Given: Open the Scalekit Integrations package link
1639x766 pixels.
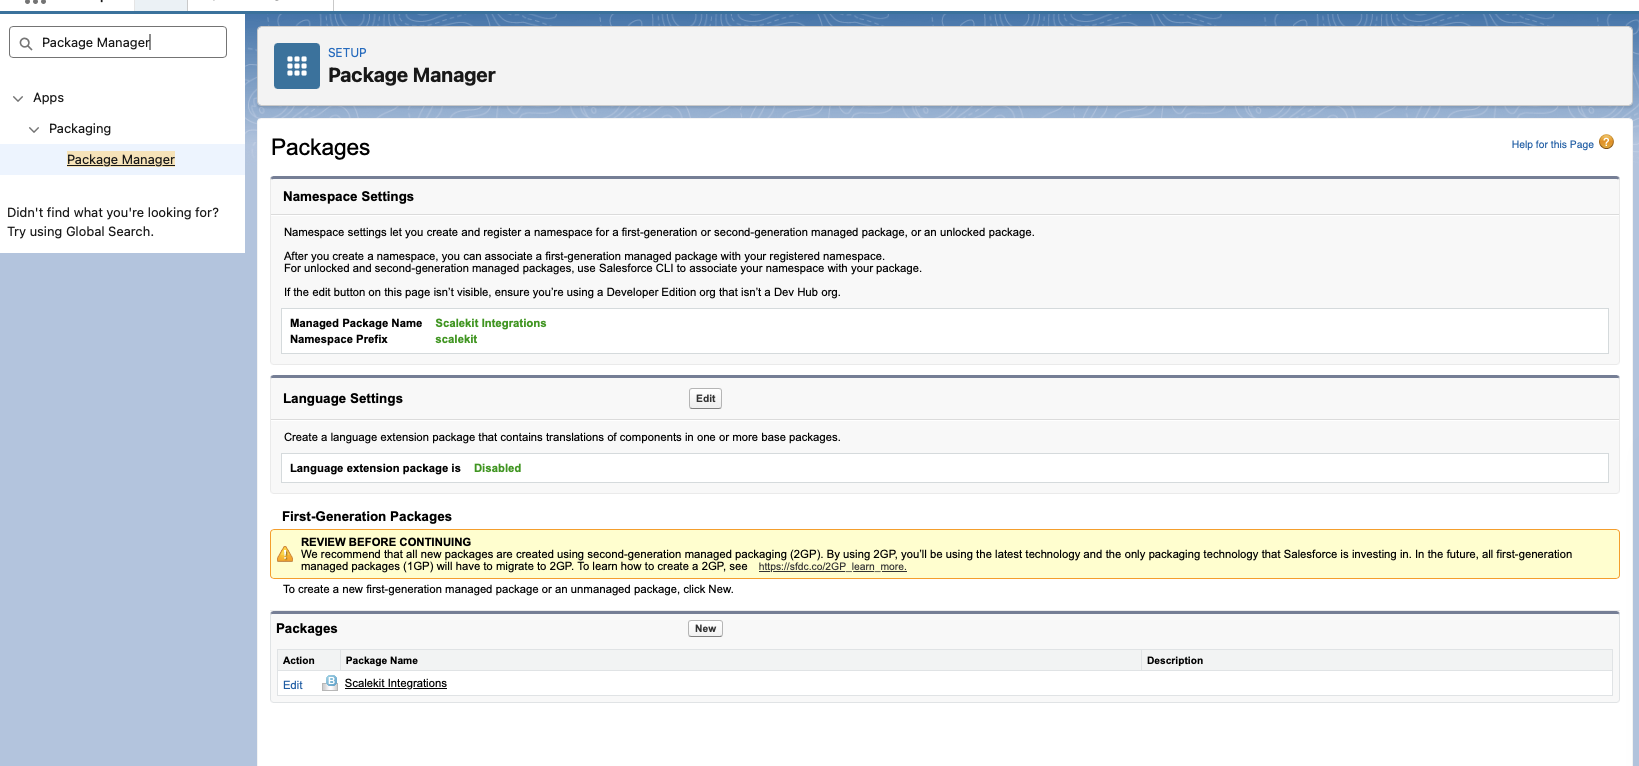Looking at the screenshot, I should [396, 683].
